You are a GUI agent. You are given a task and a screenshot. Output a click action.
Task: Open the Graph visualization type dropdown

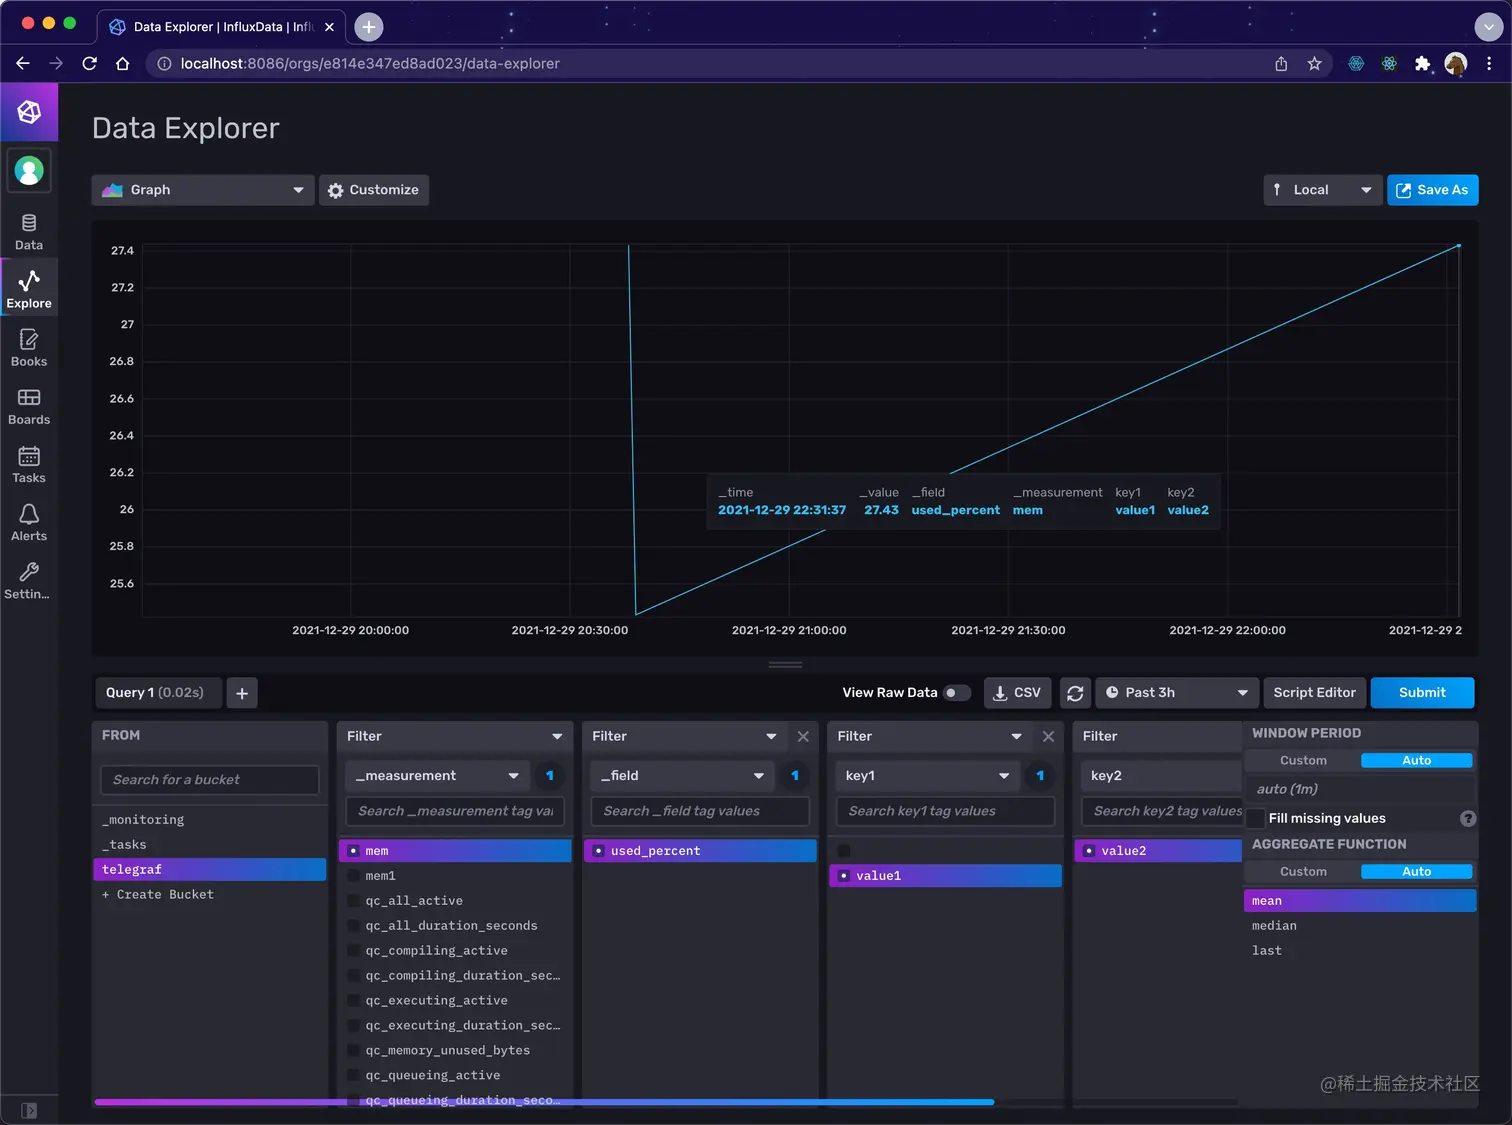click(203, 190)
